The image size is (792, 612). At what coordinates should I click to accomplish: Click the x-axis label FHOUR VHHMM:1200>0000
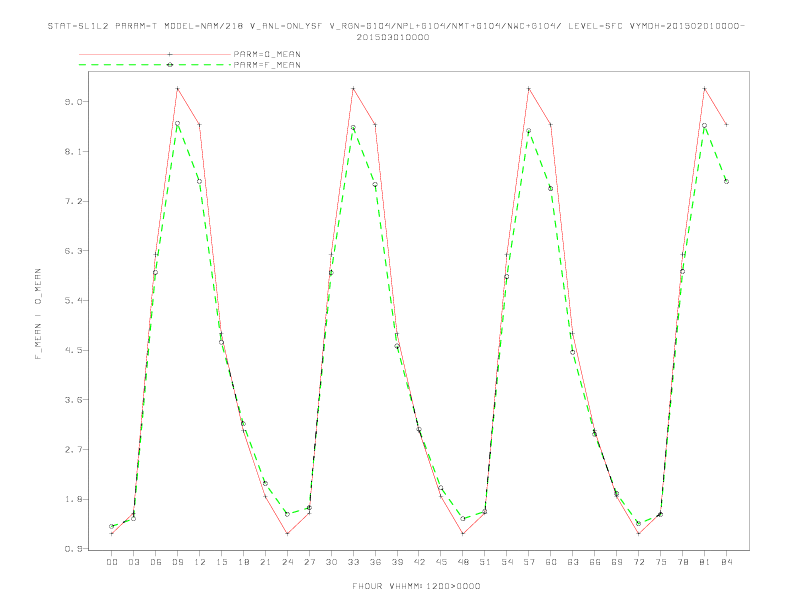[x=416, y=586]
